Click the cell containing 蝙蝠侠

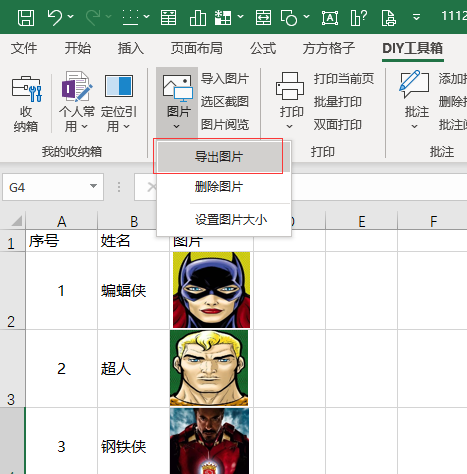134,291
